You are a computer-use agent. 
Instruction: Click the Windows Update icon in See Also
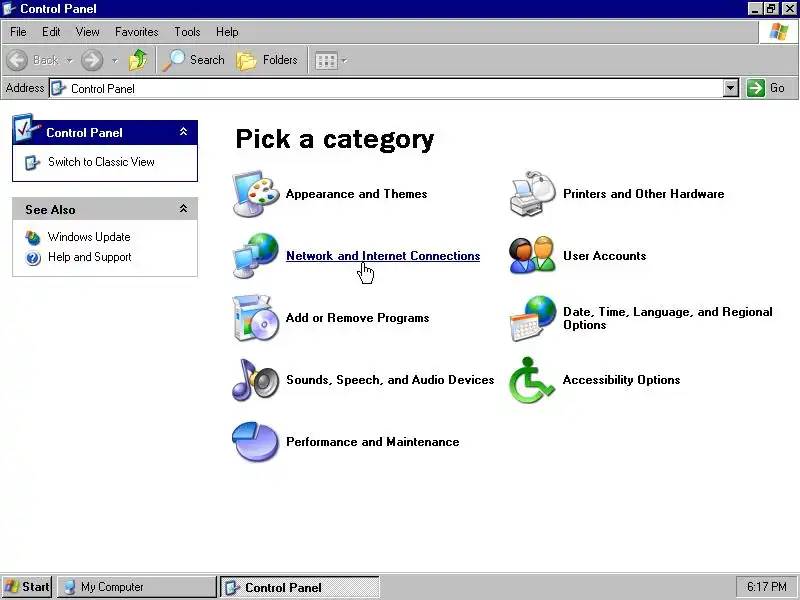[33, 237]
